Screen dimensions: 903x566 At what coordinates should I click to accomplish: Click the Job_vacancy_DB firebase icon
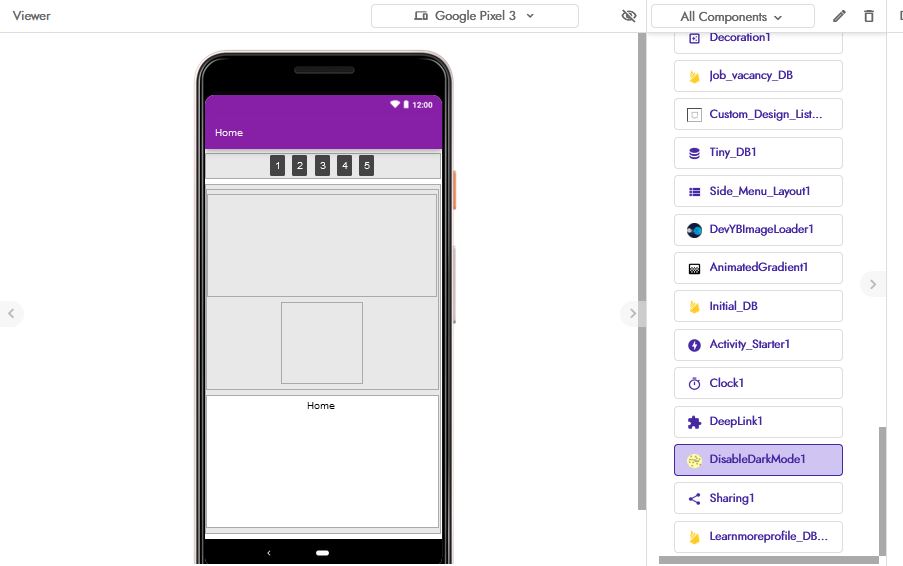[x=695, y=76]
